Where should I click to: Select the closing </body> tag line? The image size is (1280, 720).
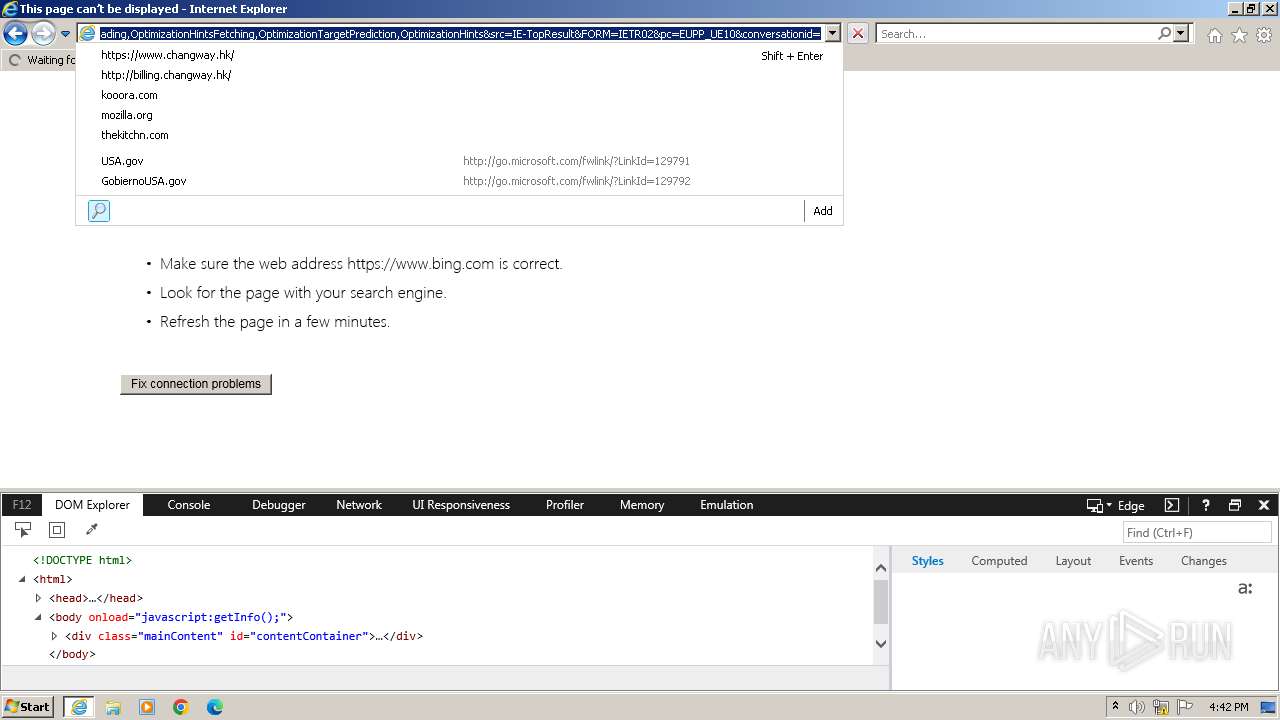click(x=72, y=655)
